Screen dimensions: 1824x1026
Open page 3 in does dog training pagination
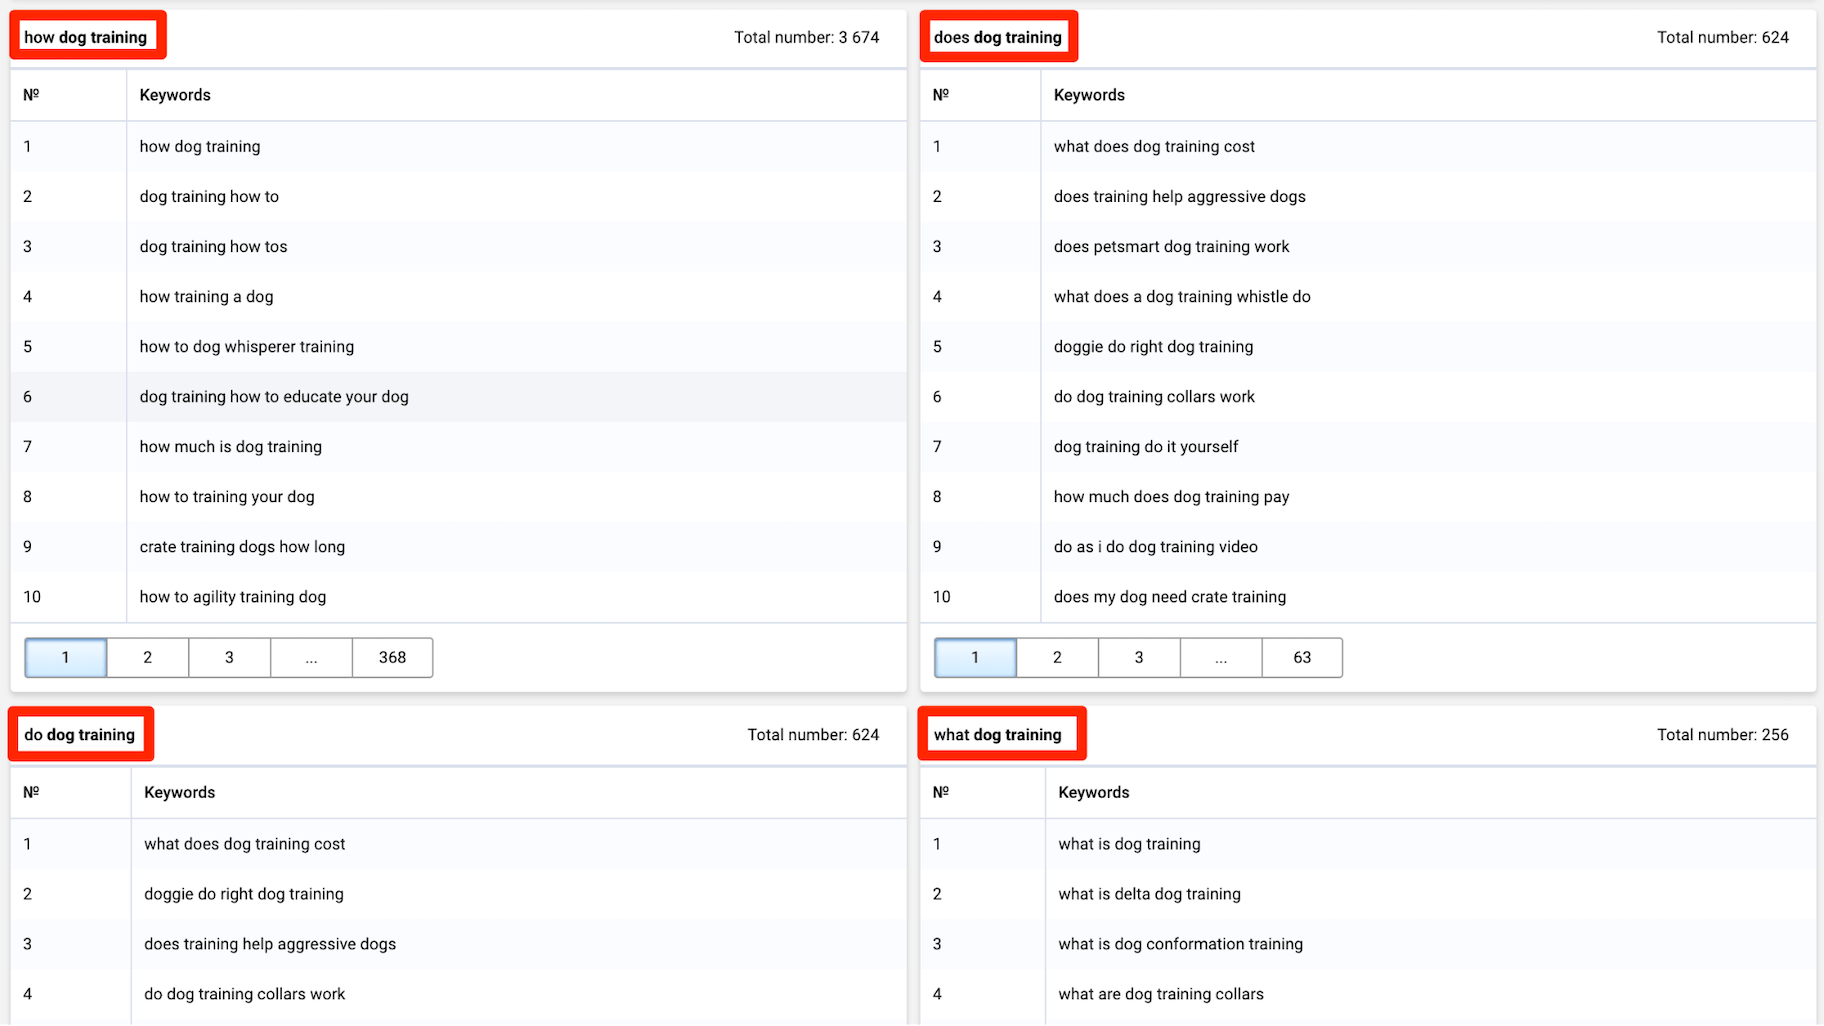tap(1139, 657)
